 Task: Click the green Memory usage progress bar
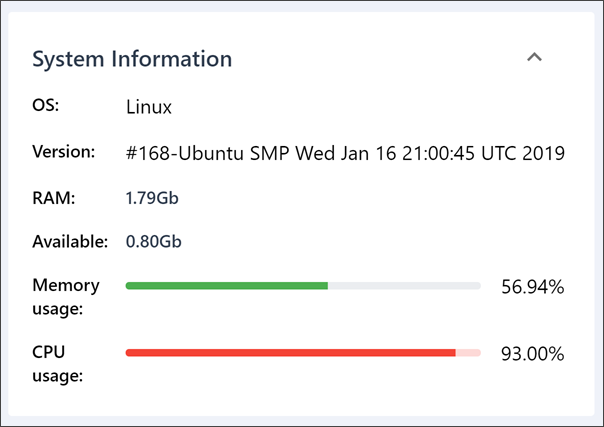pyautogui.click(x=227, y=286)
